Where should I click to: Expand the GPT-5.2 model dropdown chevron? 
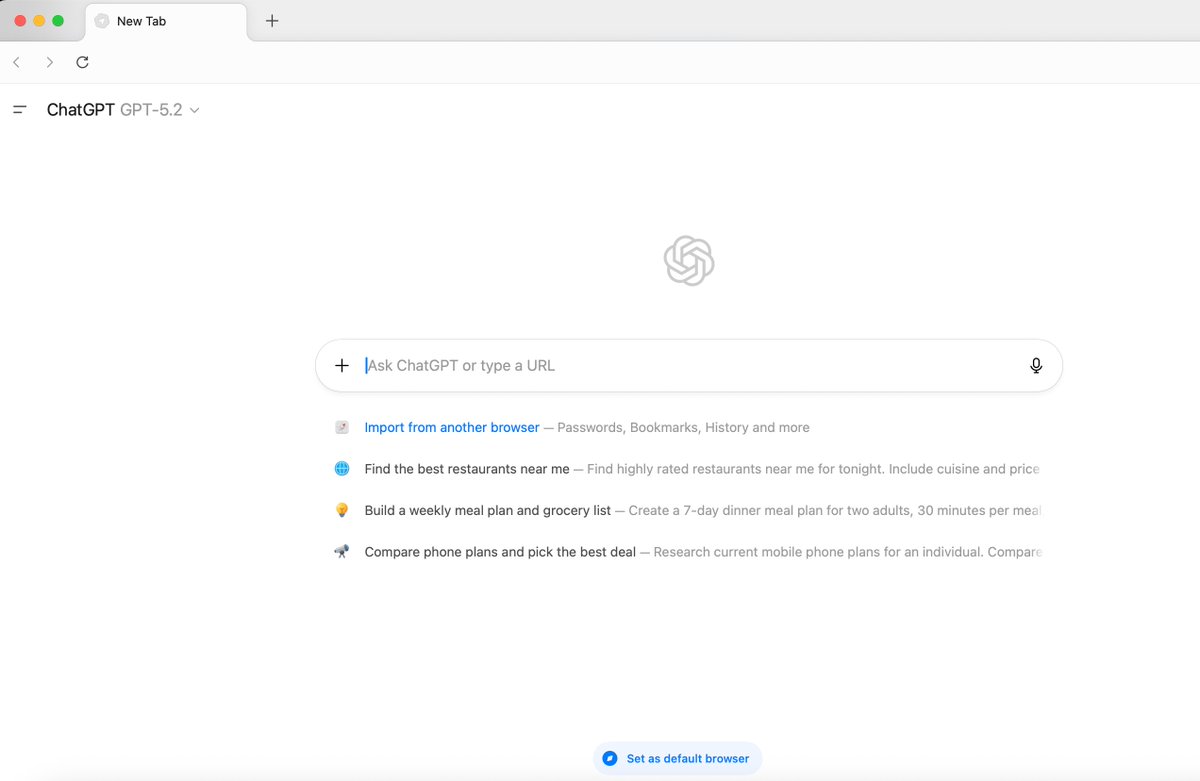click(195, 111)
